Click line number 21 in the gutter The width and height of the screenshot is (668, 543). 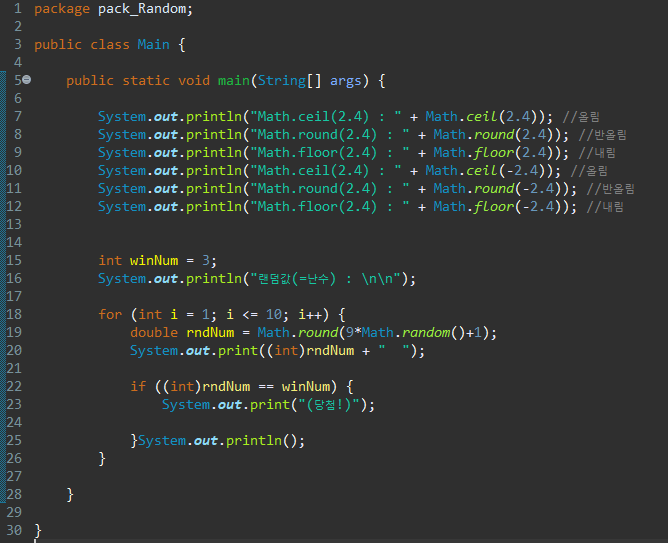click(14, 368)
